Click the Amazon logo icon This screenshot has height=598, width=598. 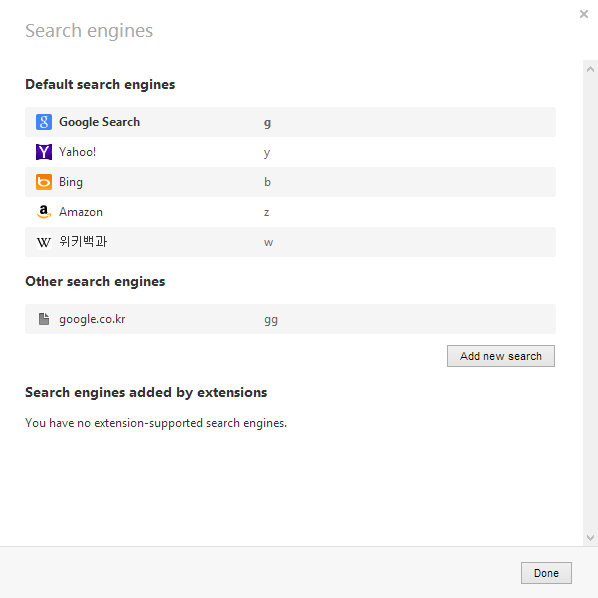click(44, 212)
